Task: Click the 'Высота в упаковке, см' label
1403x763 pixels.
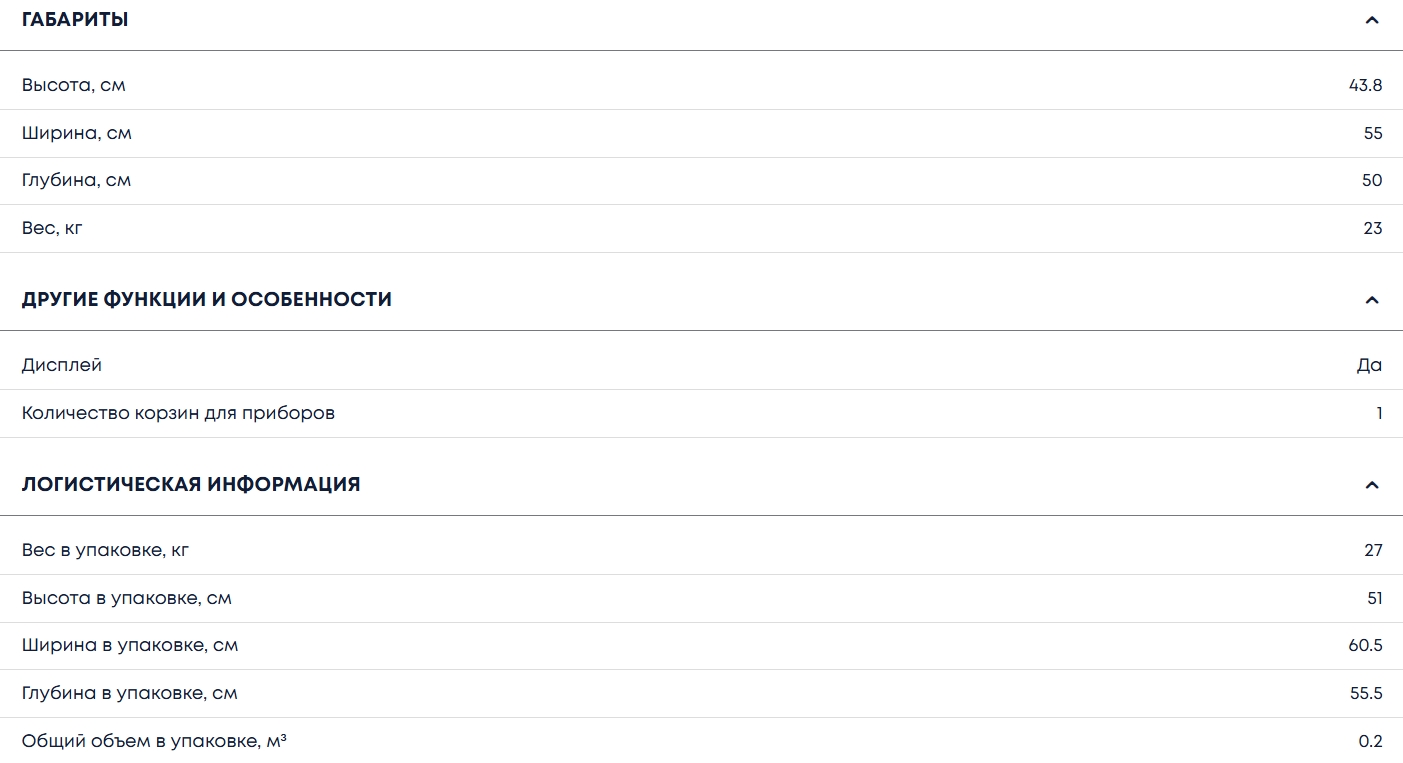Action: (x=127, y=598)
